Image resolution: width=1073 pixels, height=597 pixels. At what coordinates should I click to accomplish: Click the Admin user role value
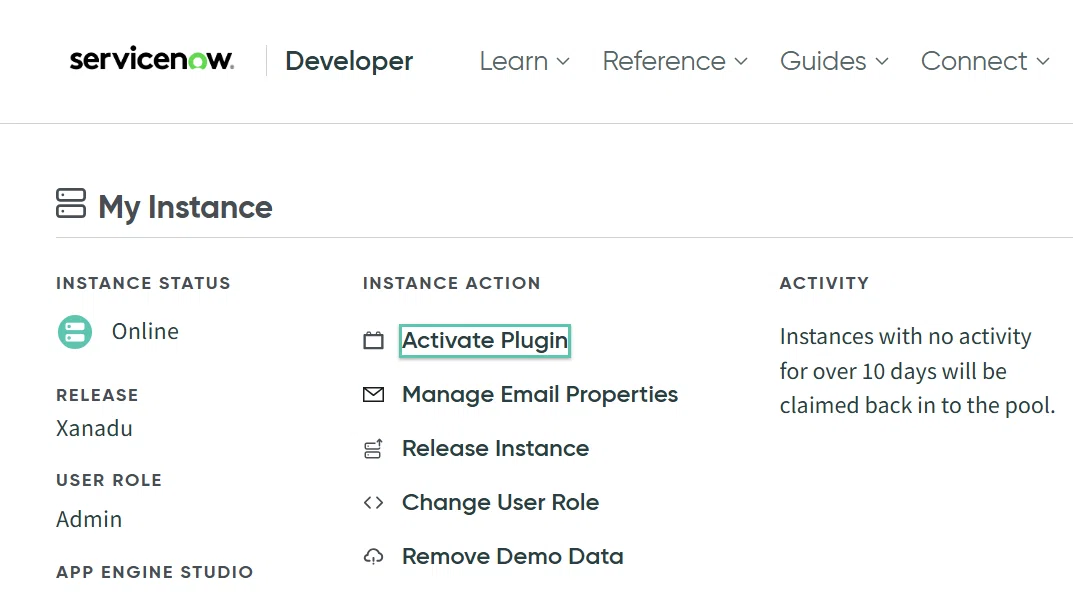point(89,520)
